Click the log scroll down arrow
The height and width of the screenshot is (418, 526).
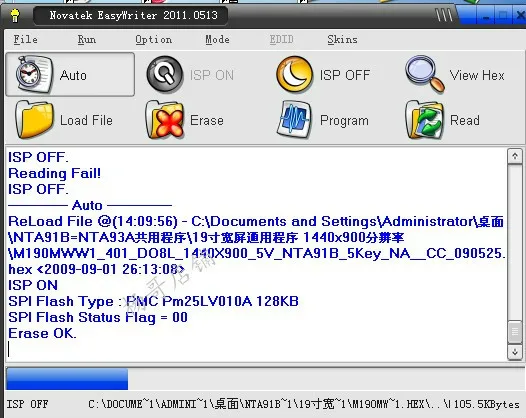[515, 352]
